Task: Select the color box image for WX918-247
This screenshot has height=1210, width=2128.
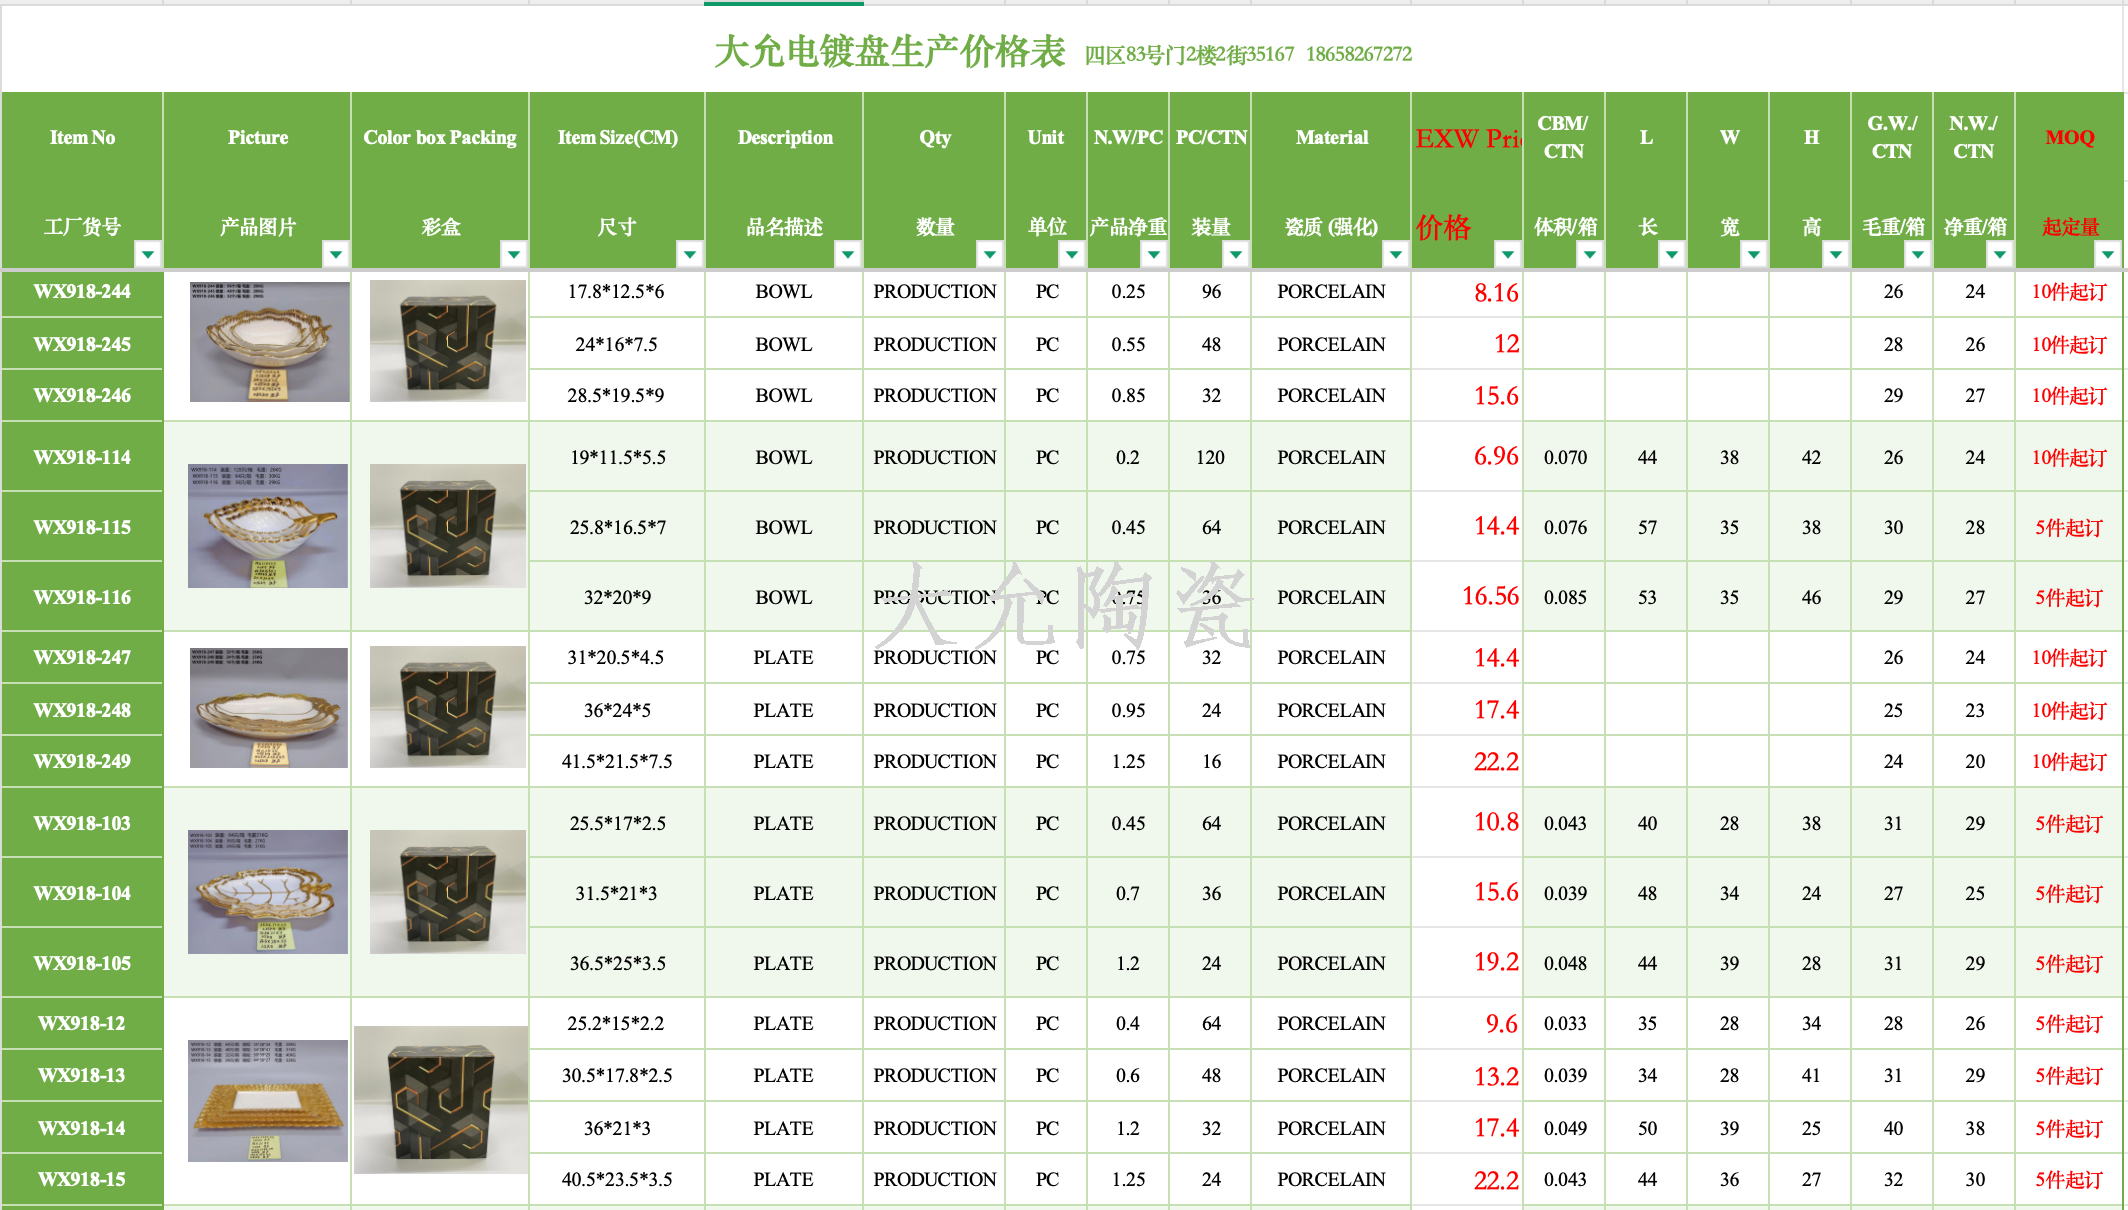Action: tap(447, 707)
